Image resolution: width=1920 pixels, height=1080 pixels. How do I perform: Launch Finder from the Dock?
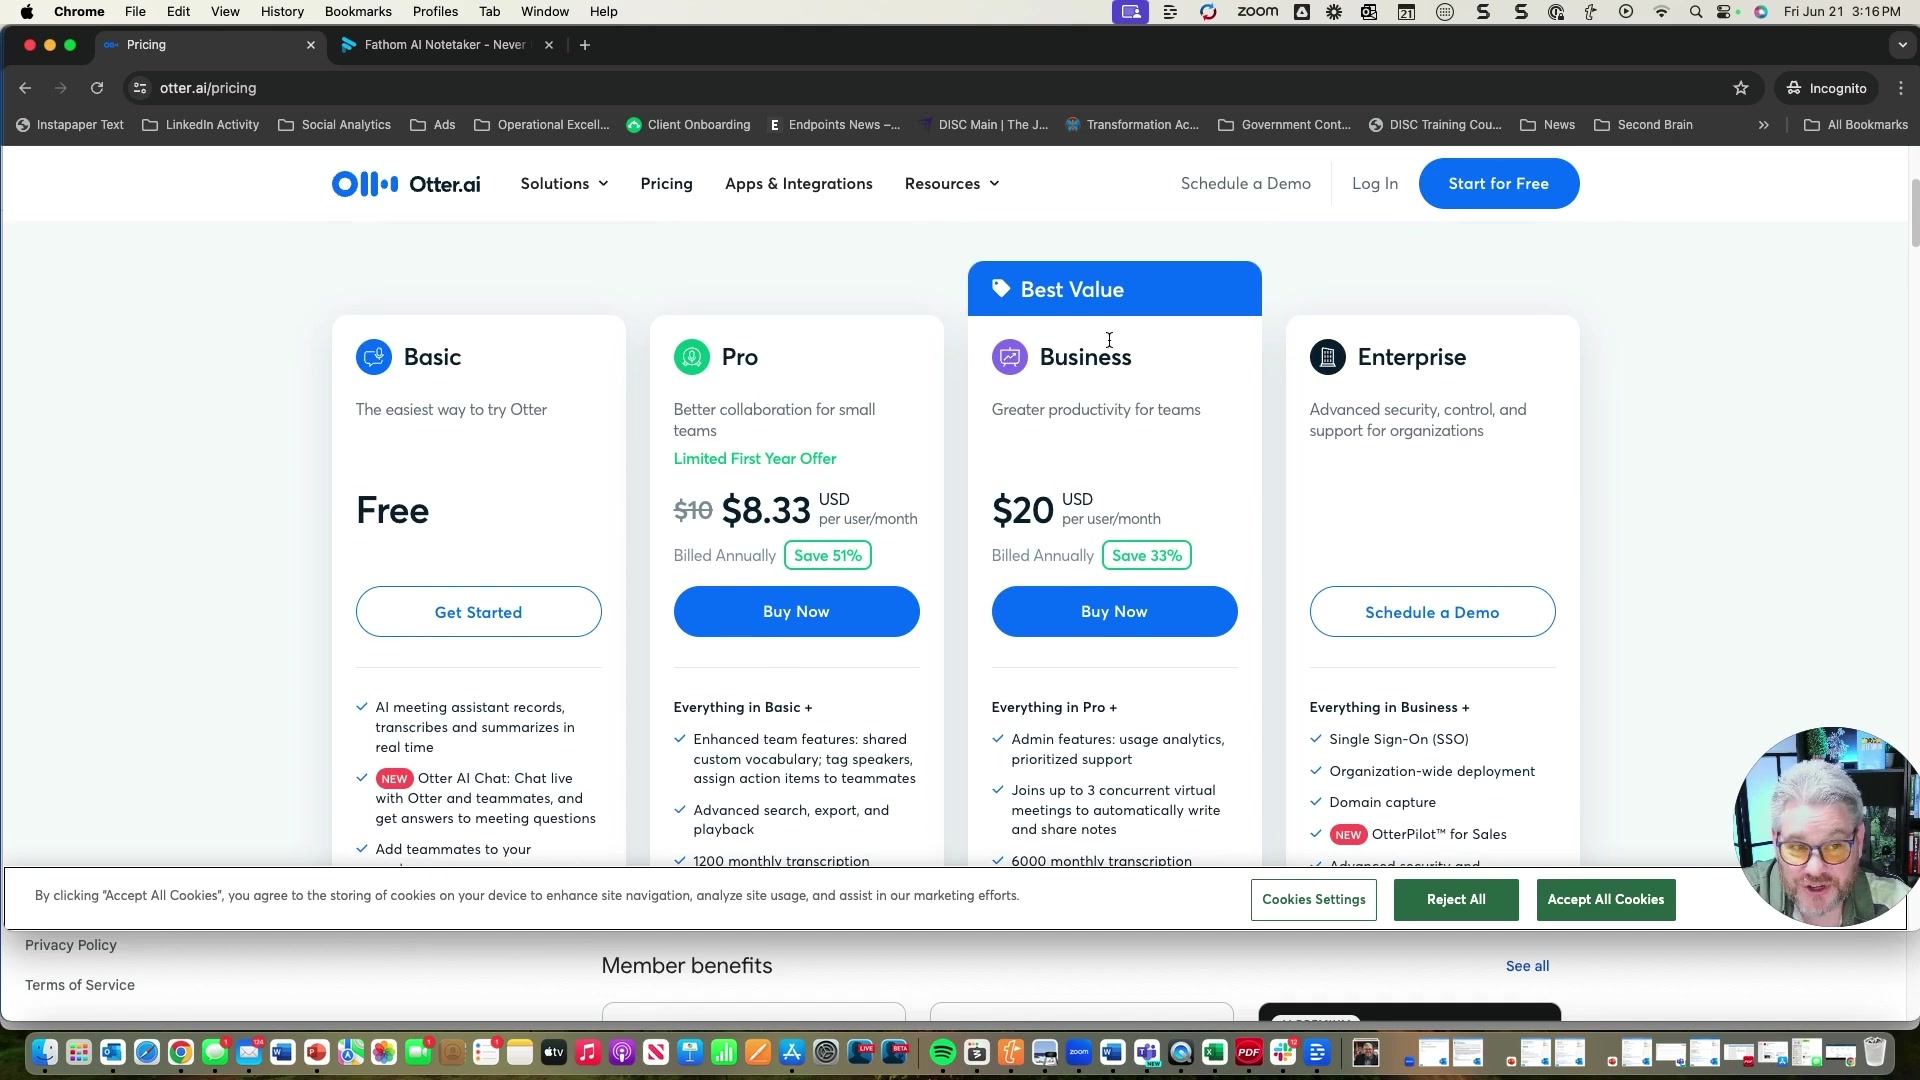coord(44,1052)
